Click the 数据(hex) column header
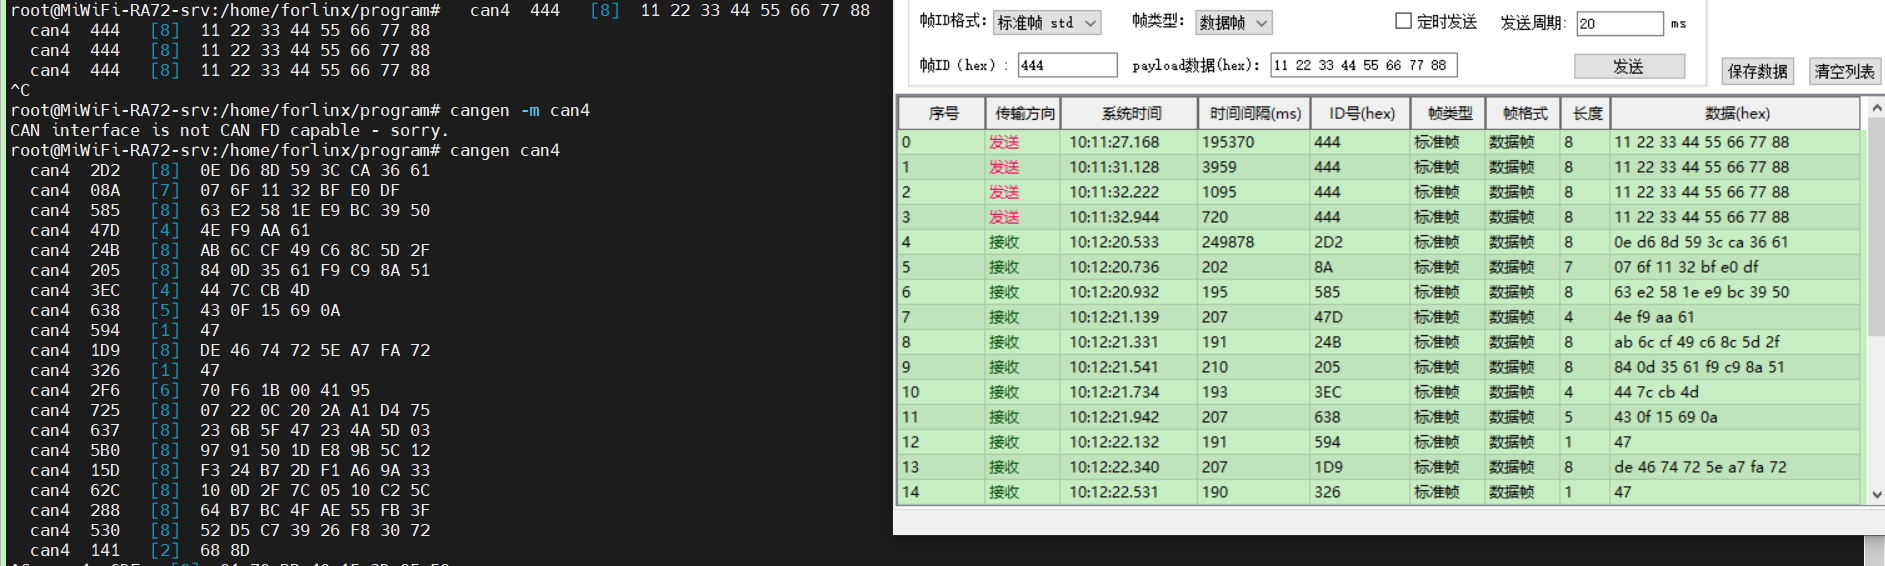This screenshot has width=1885, height=566. point(1736,113)
